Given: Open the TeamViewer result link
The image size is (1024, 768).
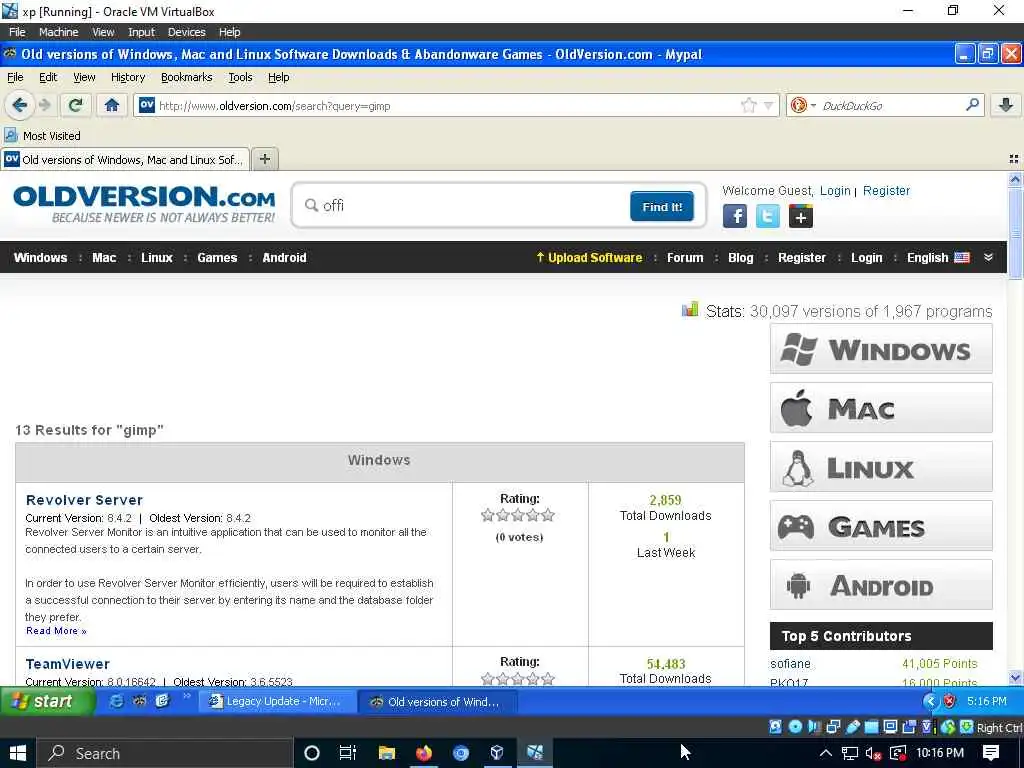Looking at the screenshot, I should tap(67, 664).
